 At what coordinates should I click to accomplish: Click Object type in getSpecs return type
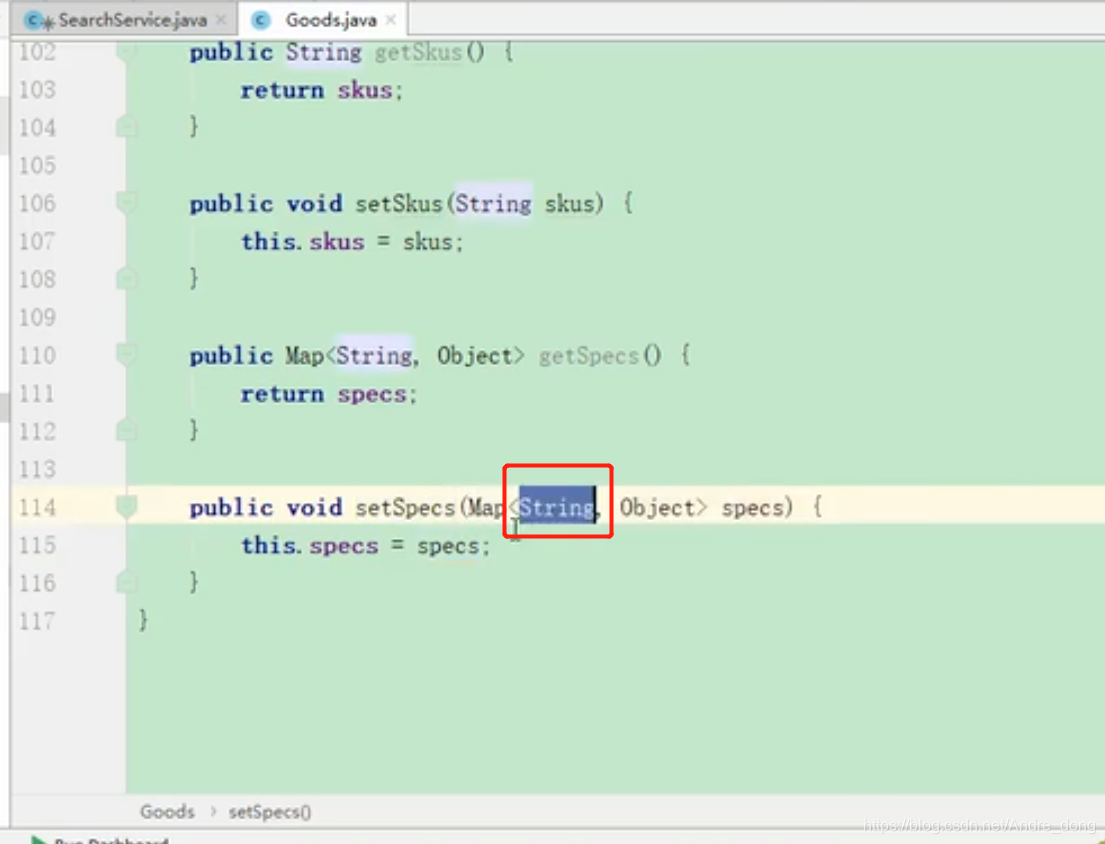point(475,356)
